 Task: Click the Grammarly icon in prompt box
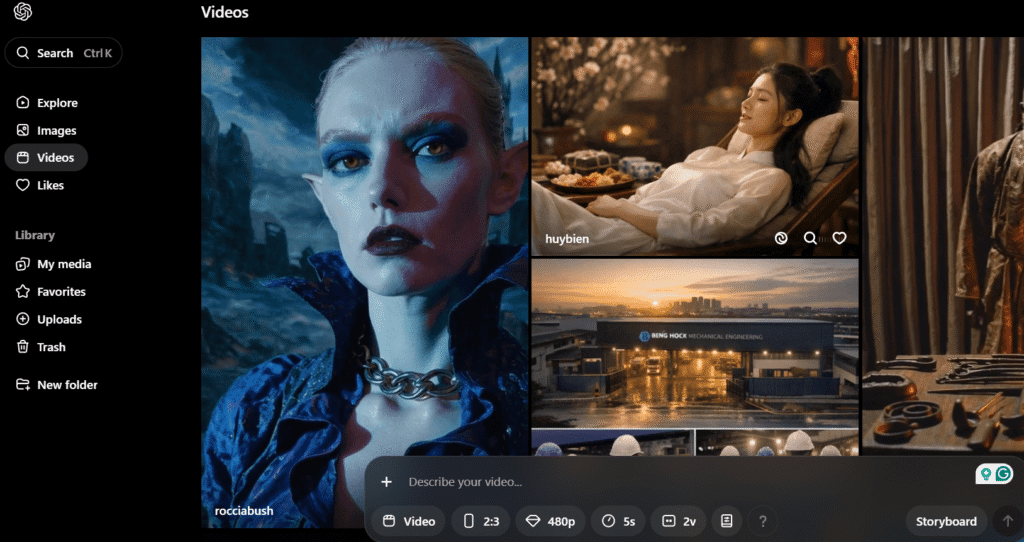1003,474
